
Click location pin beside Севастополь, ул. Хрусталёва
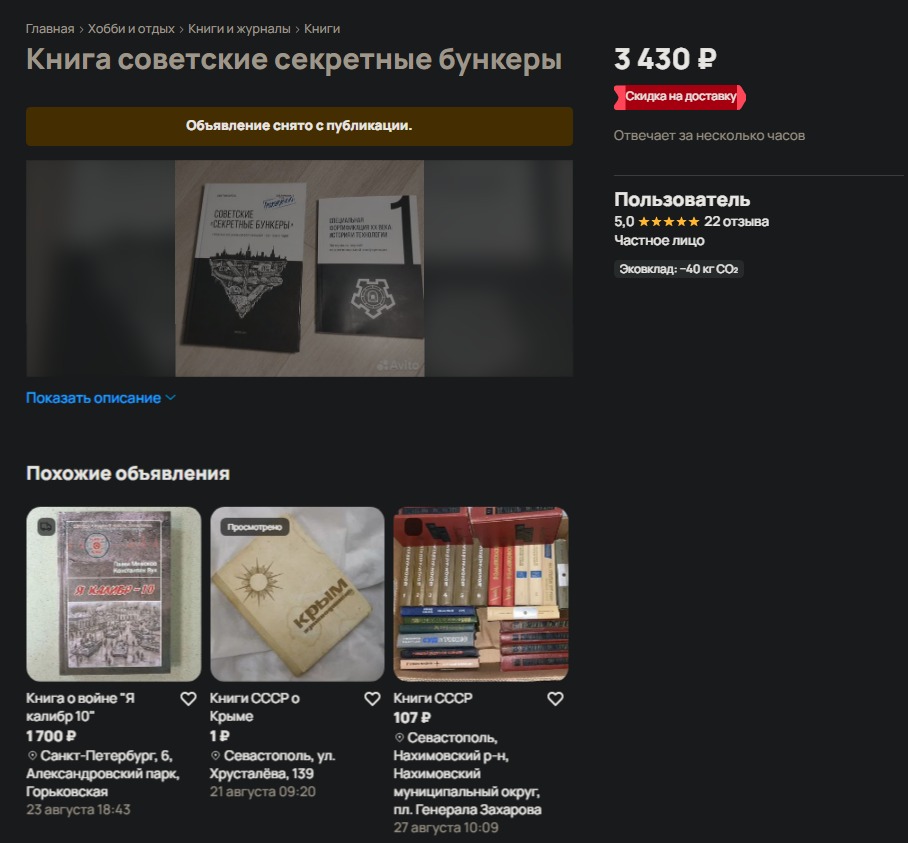[215, 756]
